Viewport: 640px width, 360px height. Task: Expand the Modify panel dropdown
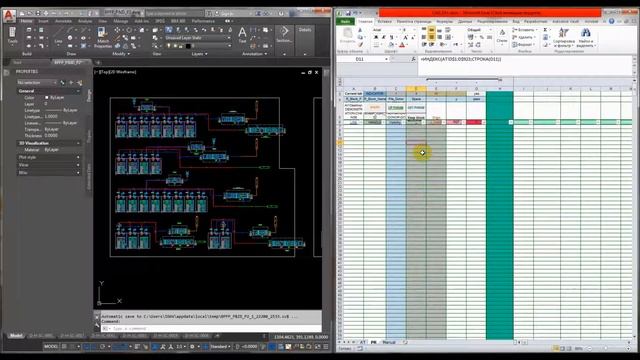pyautogui.click(x=121, y=53)
